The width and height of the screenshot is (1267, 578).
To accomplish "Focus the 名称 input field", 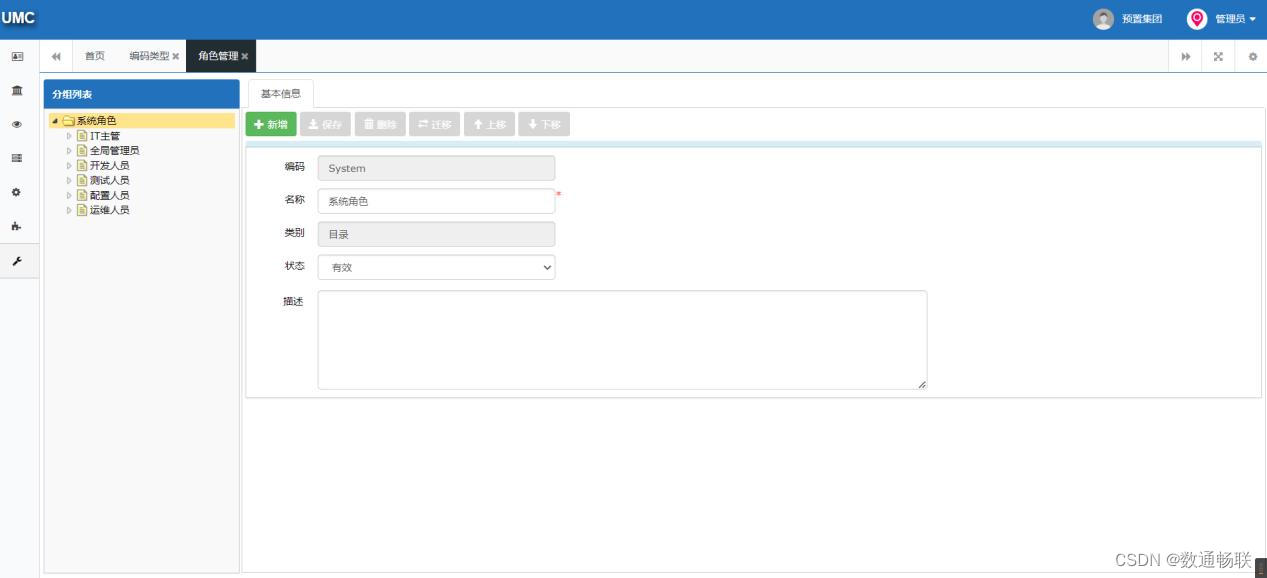I will pyautogui.click(x=436, y=201).
